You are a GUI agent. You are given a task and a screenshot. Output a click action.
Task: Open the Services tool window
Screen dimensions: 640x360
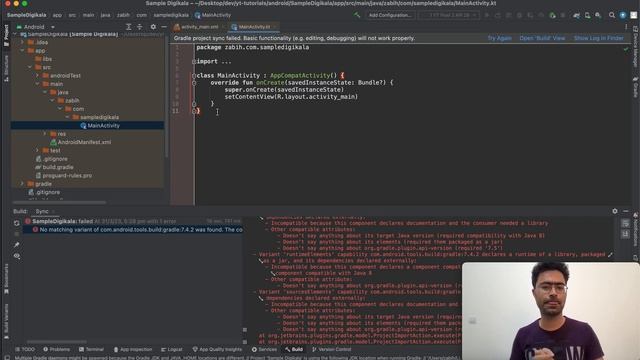264,349
